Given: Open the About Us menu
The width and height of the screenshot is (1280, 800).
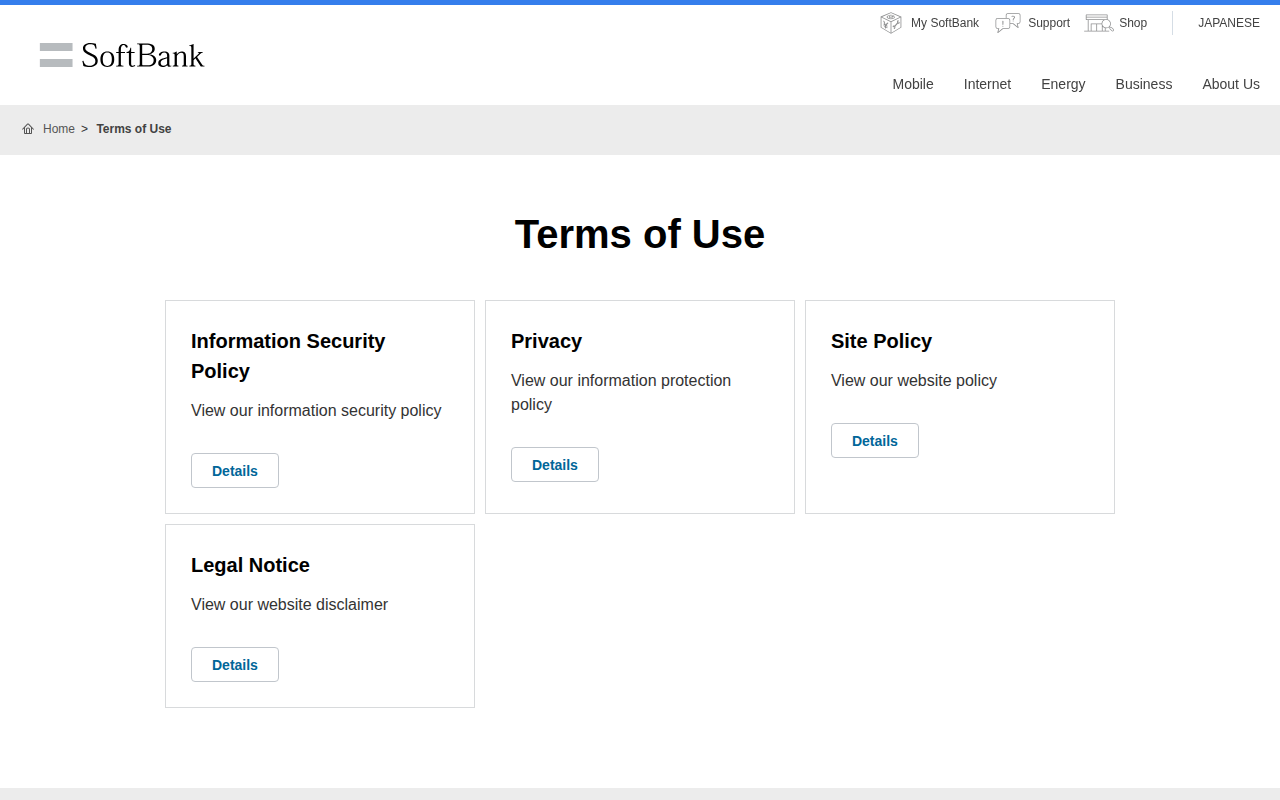Looking at the screenshot, I should pyautogui.click(x=1231, y=84).
